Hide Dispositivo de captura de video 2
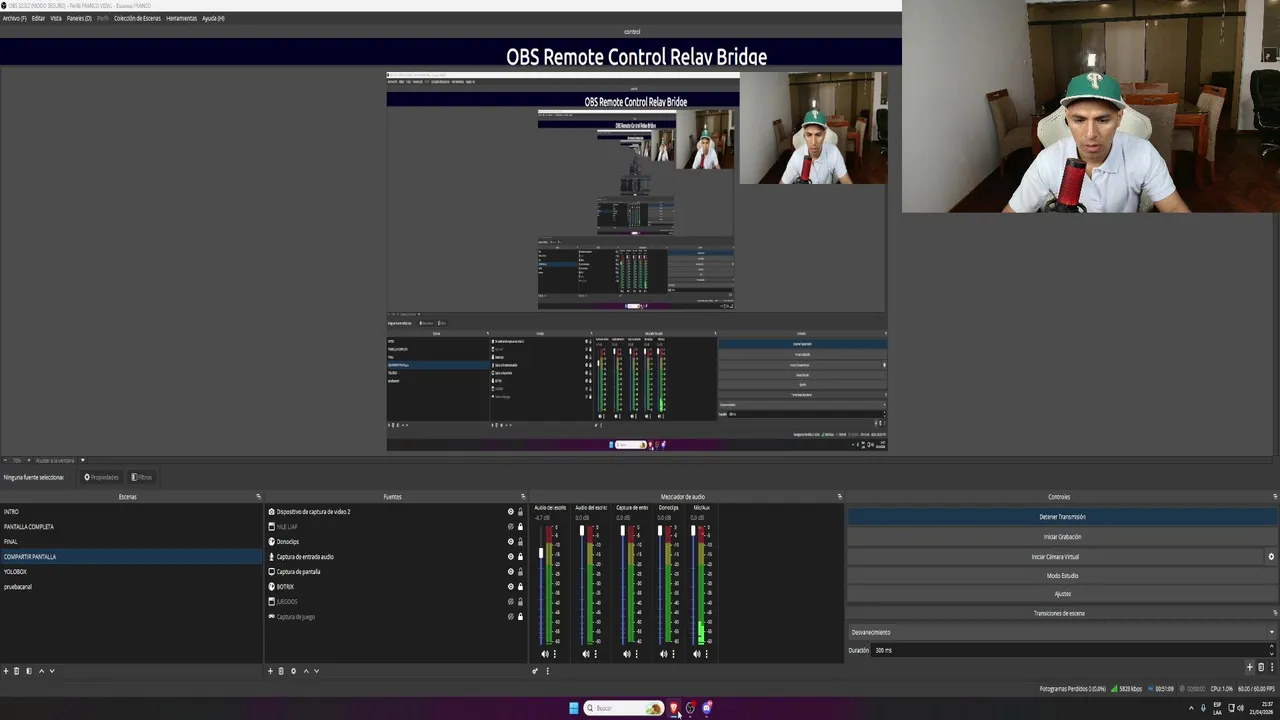This screenshot has width=1280, height=720. point(510,512)
